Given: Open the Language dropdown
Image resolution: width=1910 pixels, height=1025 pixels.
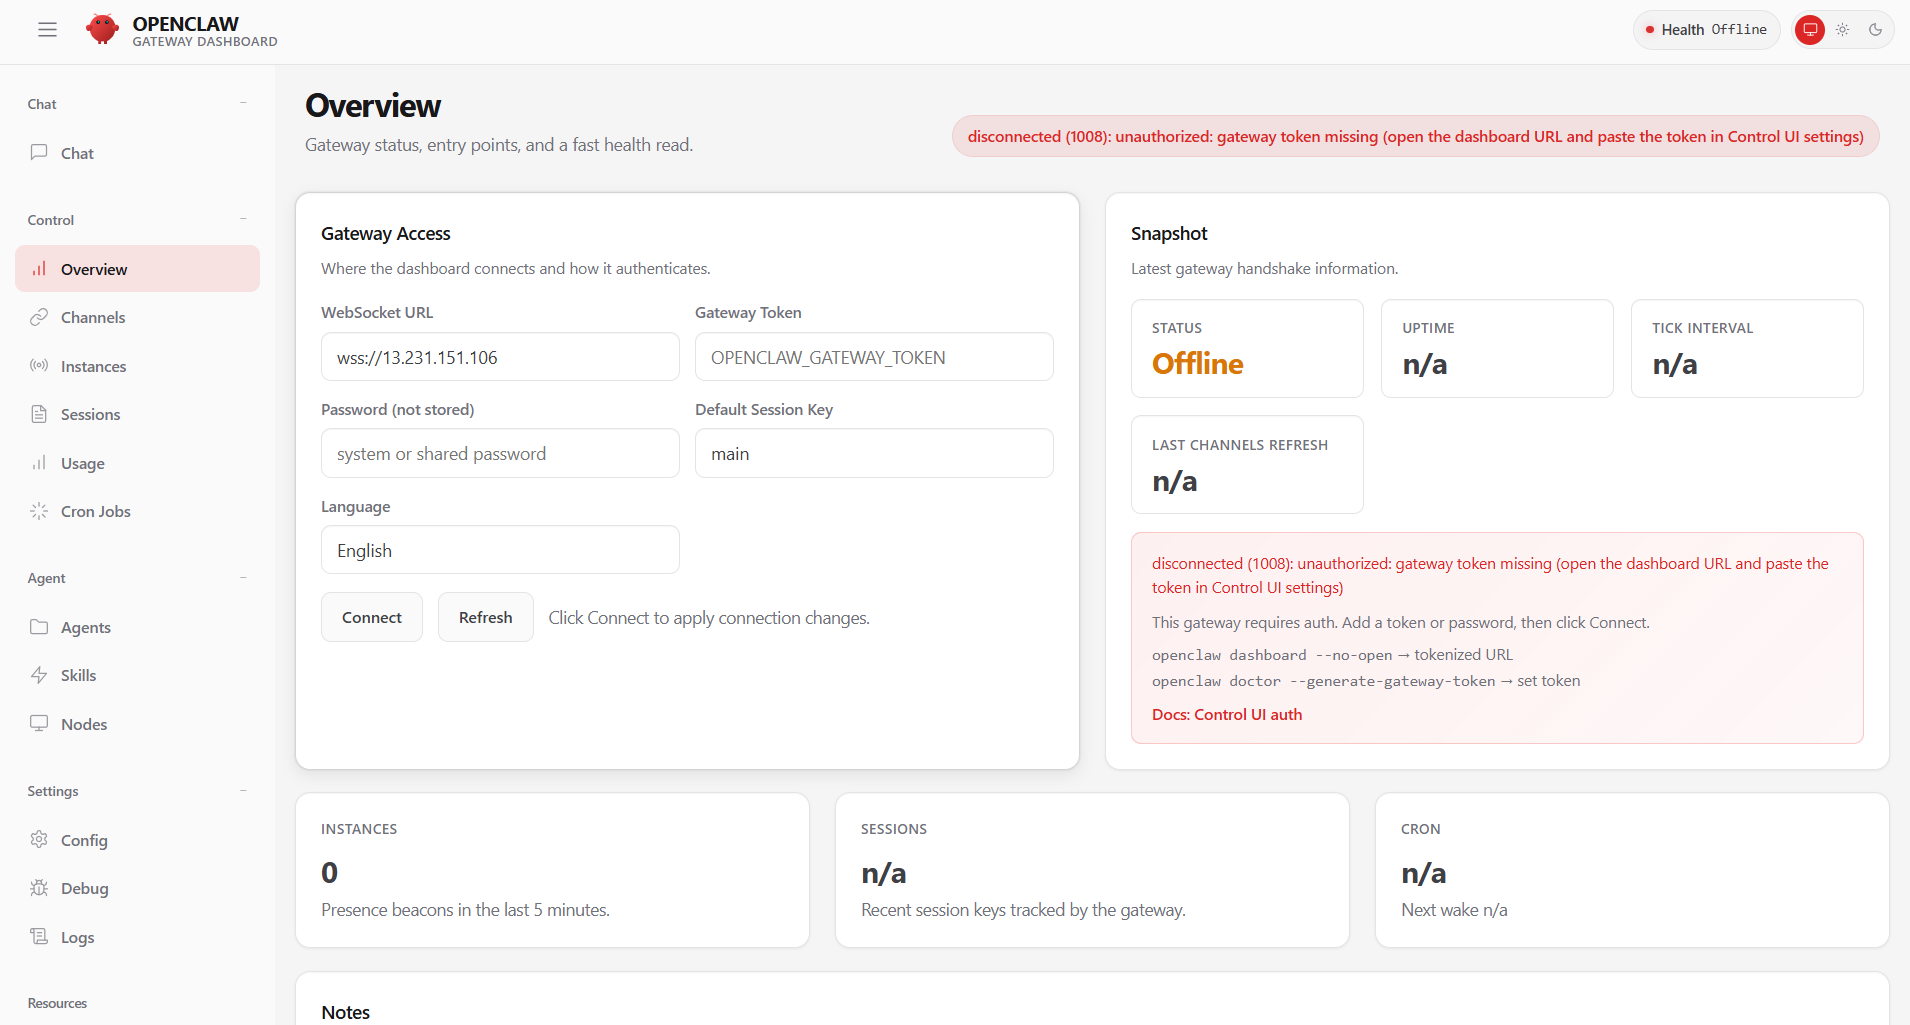Looking at the screenshot, I should click(500, 550).
